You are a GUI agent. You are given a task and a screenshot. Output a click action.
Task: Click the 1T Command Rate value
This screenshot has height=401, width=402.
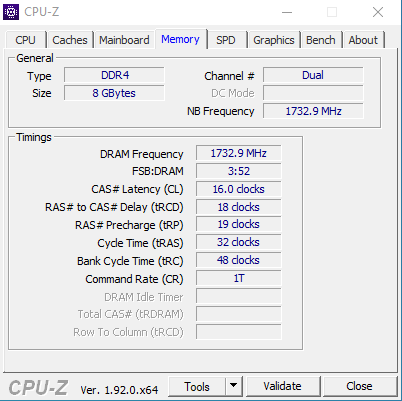coord(239,278)
